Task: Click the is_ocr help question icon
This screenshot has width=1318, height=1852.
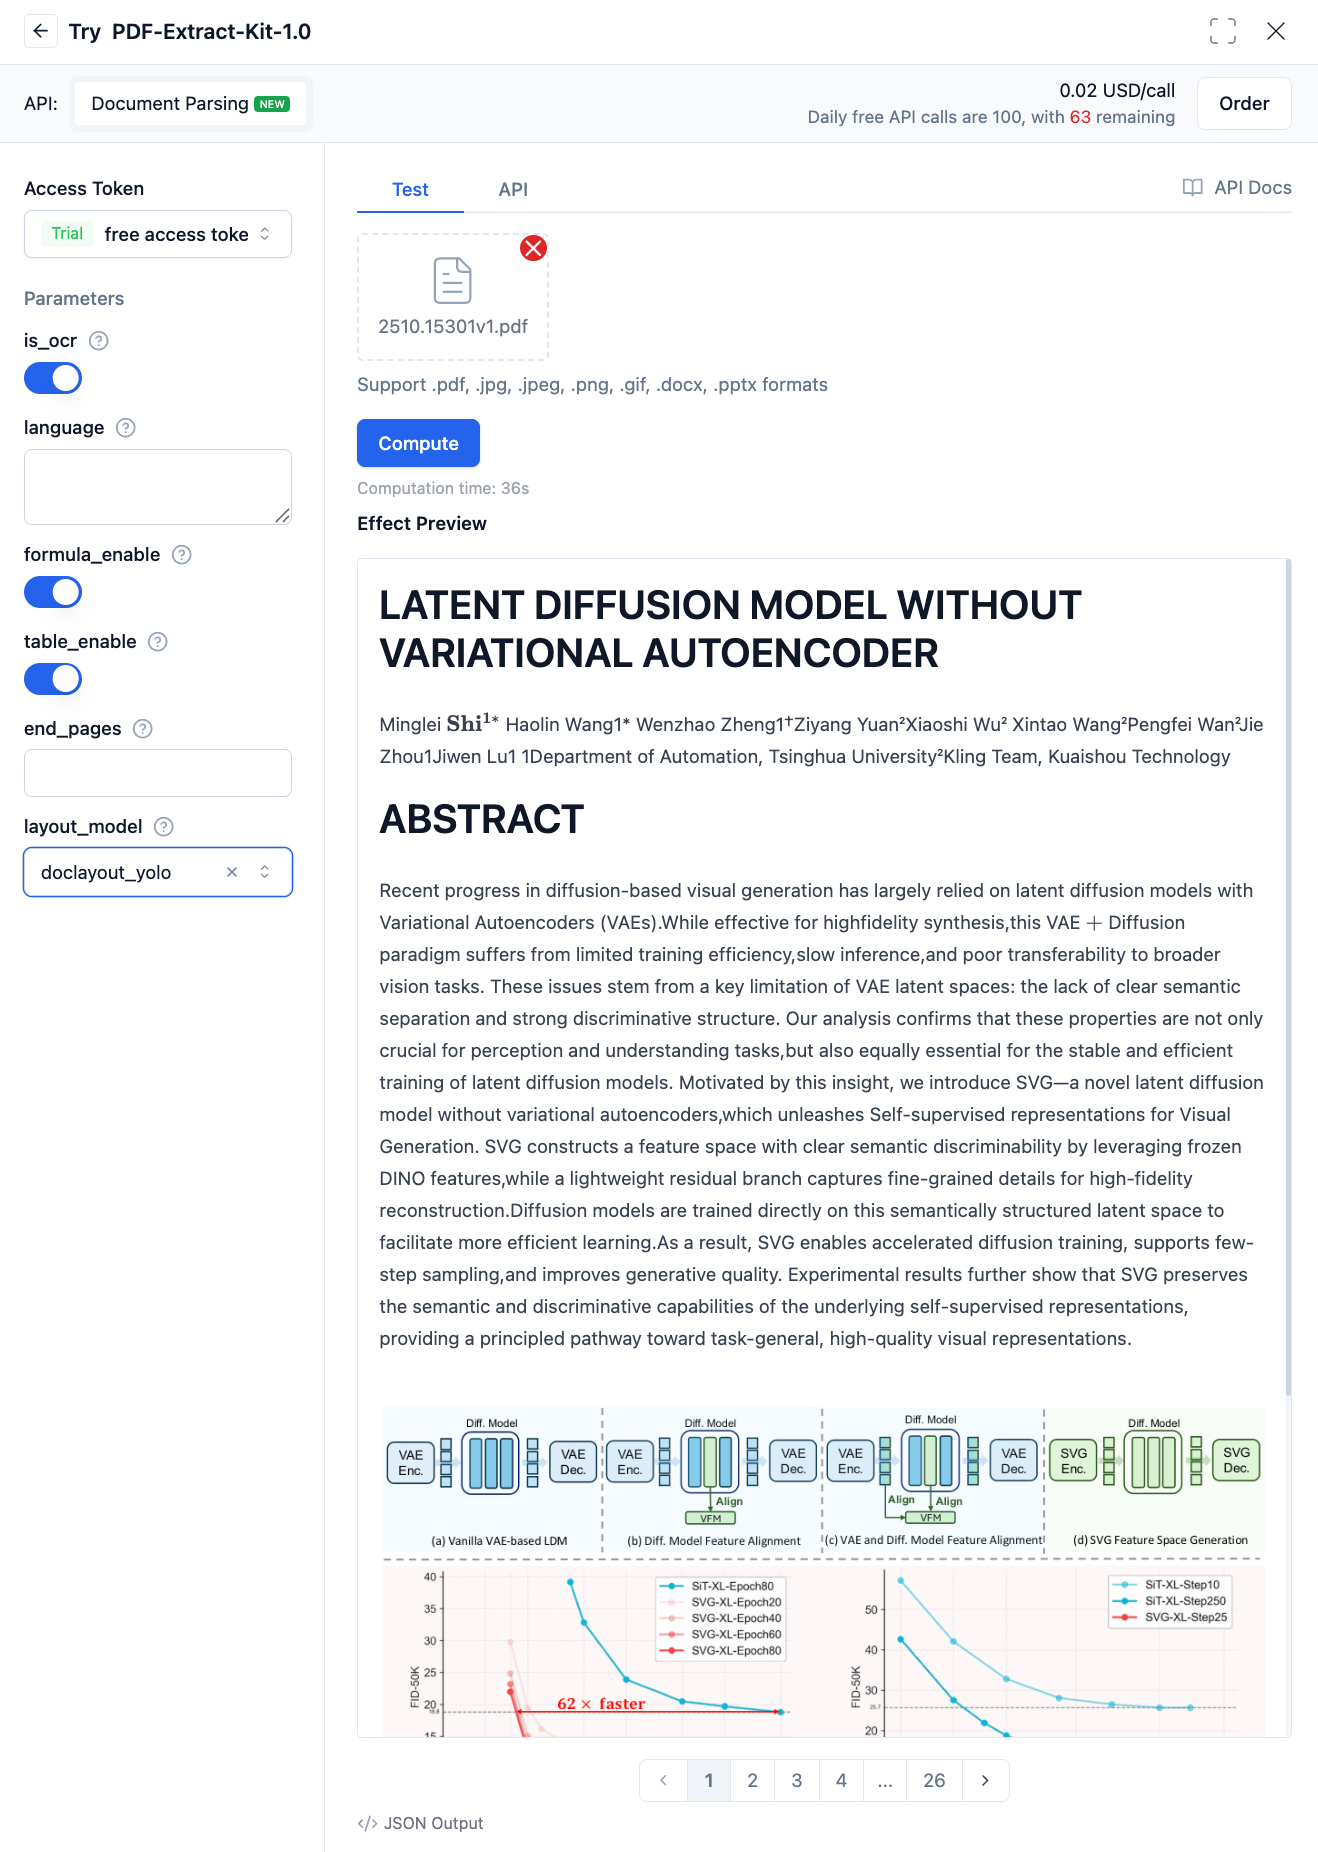Action: [99, 341]
